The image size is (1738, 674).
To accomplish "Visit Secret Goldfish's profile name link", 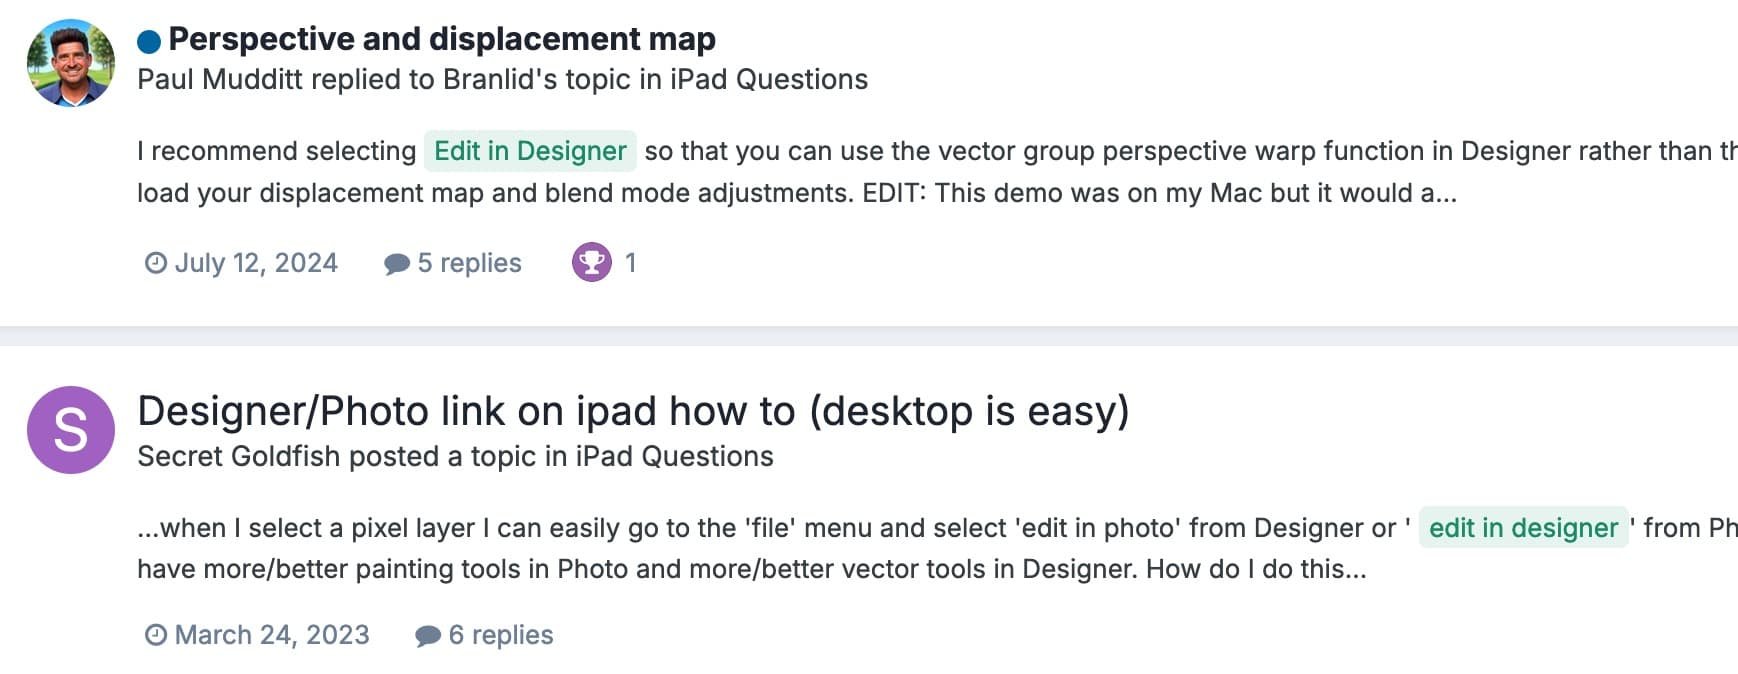I will coord(239,456).
